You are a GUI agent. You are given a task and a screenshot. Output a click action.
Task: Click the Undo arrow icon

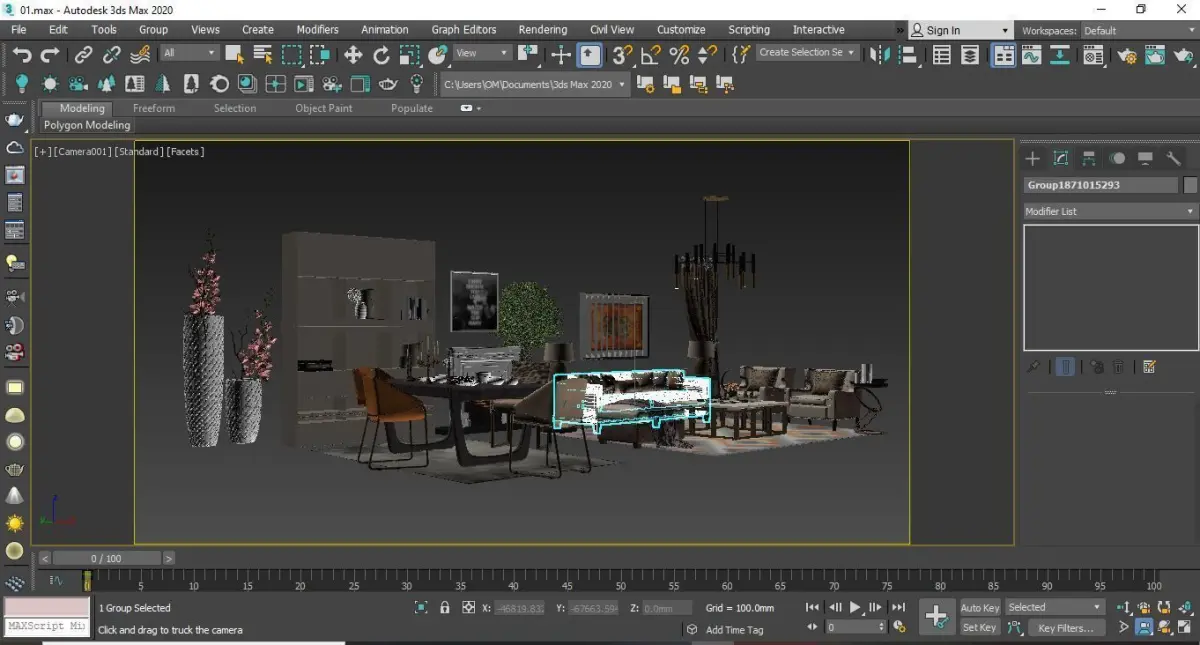pyautogui.click(x=21, y=55)
